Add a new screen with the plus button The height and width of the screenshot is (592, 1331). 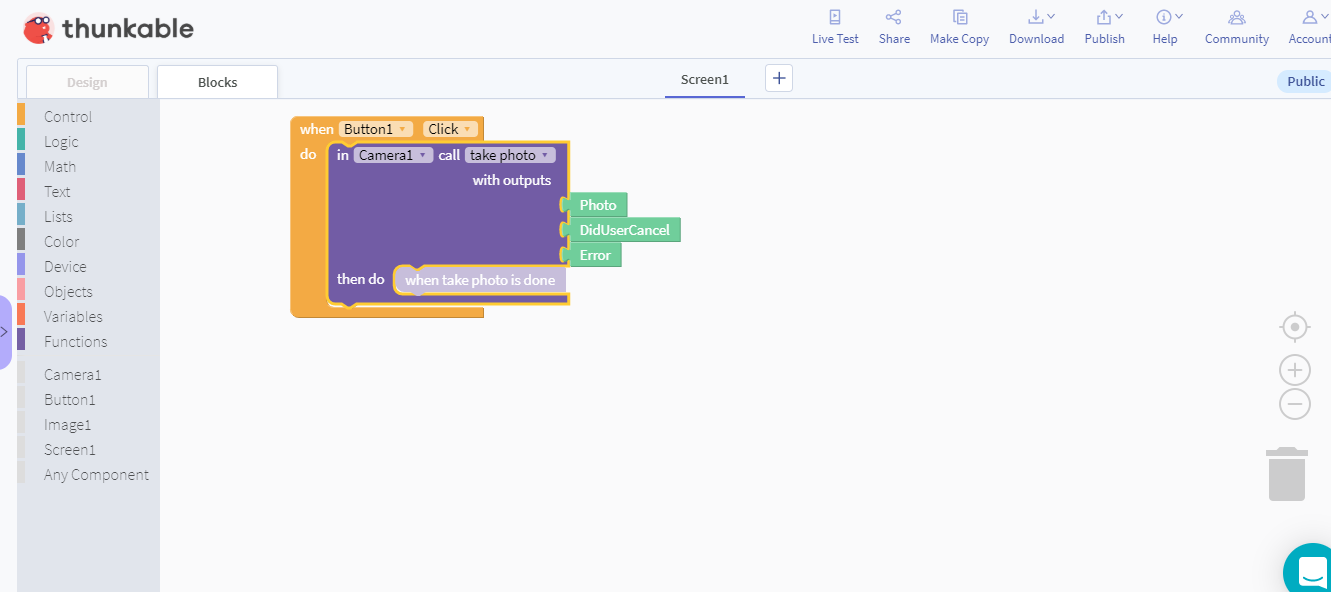(779, 77)
